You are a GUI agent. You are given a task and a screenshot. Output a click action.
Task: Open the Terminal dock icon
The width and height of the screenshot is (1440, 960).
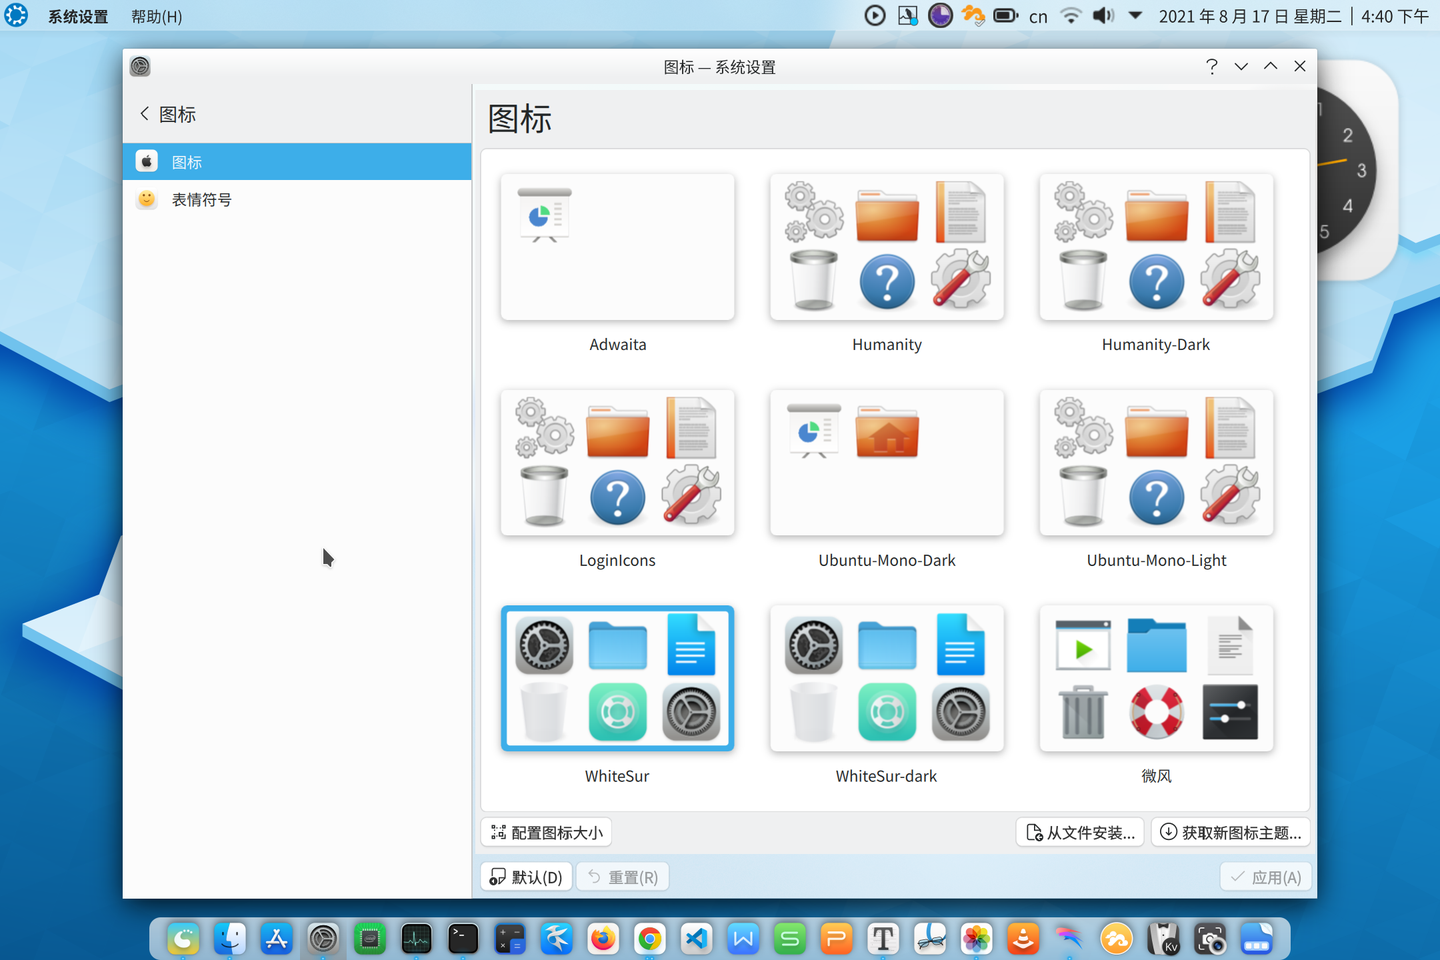tap(463, 938)
